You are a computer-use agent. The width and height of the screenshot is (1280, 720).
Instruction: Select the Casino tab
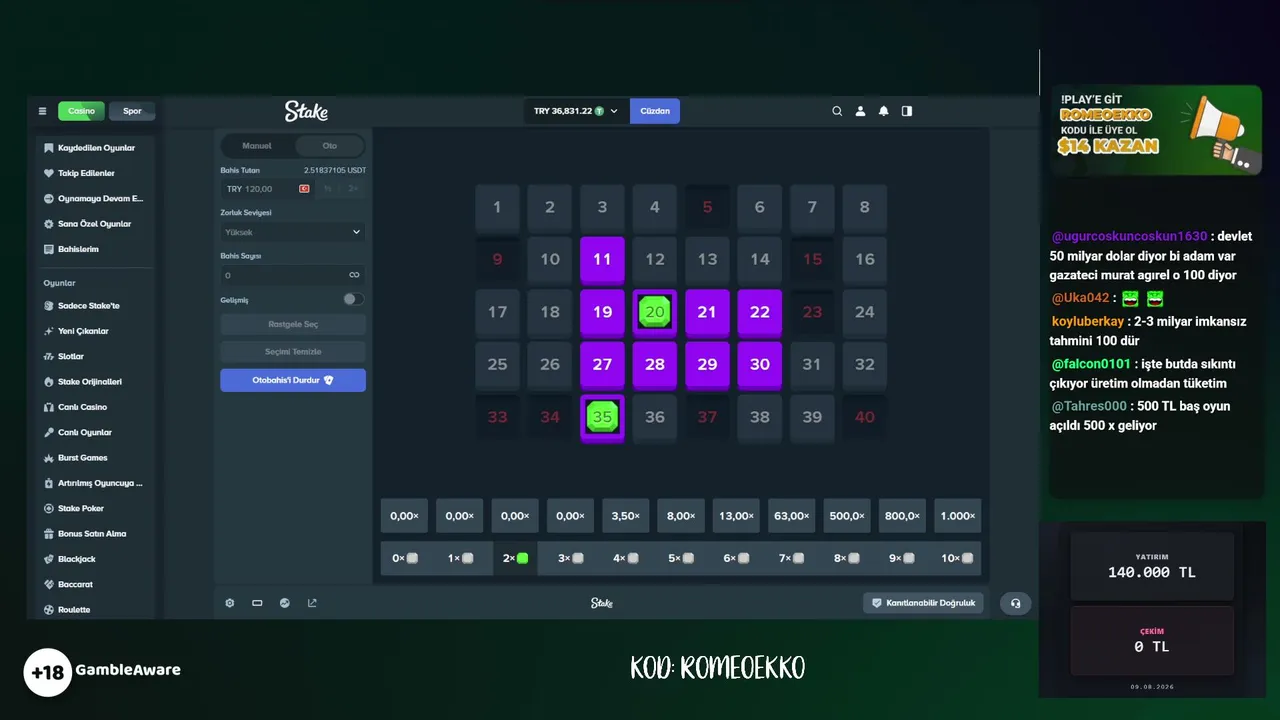(x=81, y=111)
